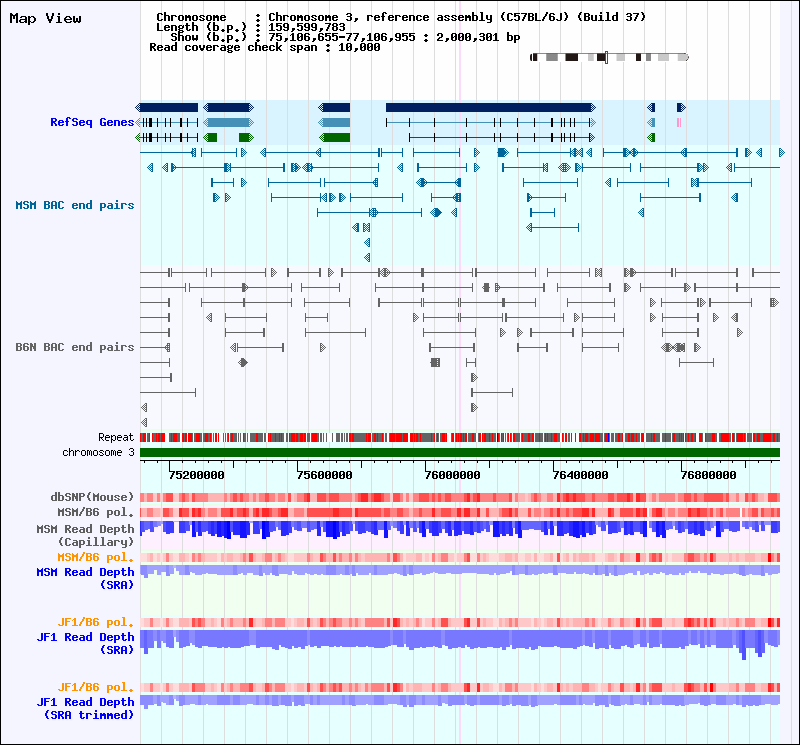Click axis position label 76400000
The width and height of the screenshot is (800, 745).
point(581,475)
